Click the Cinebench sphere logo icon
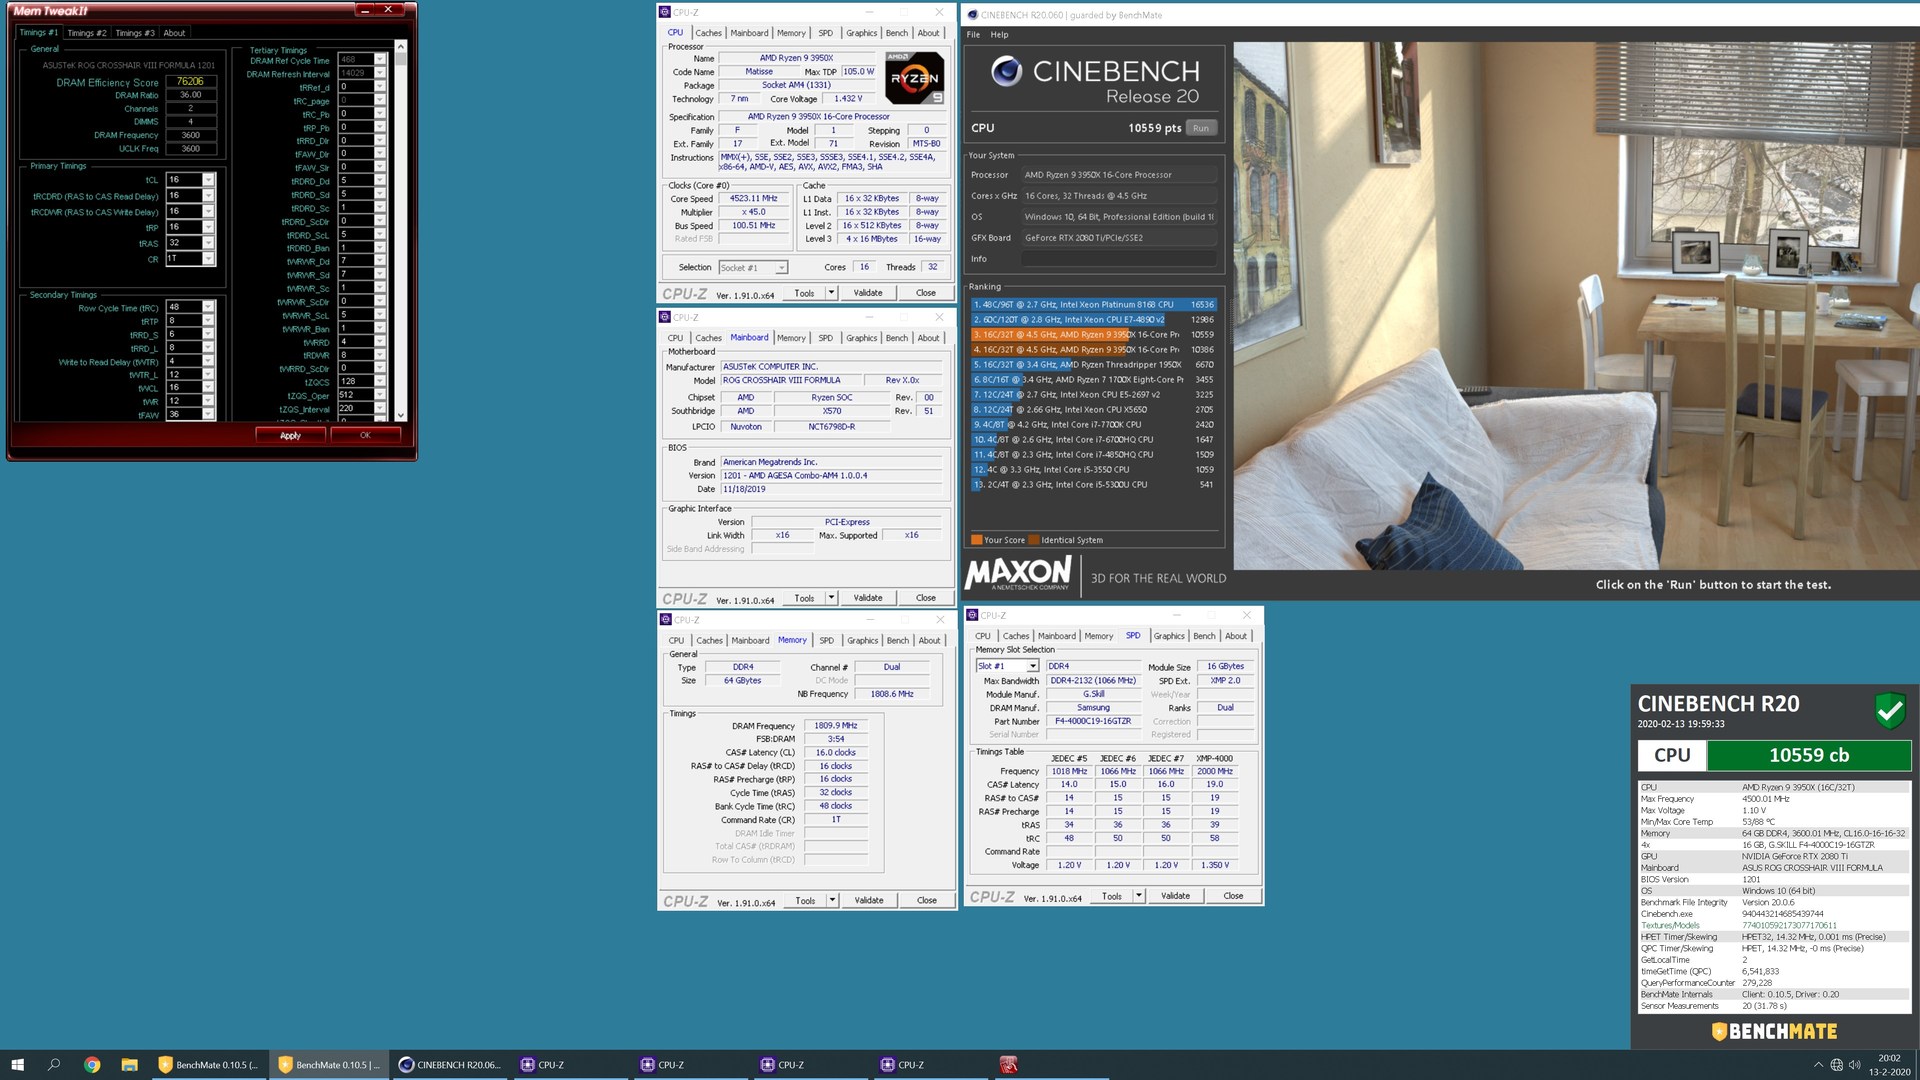The height and width of the screenshot is (1080, 1920). 1006,71
